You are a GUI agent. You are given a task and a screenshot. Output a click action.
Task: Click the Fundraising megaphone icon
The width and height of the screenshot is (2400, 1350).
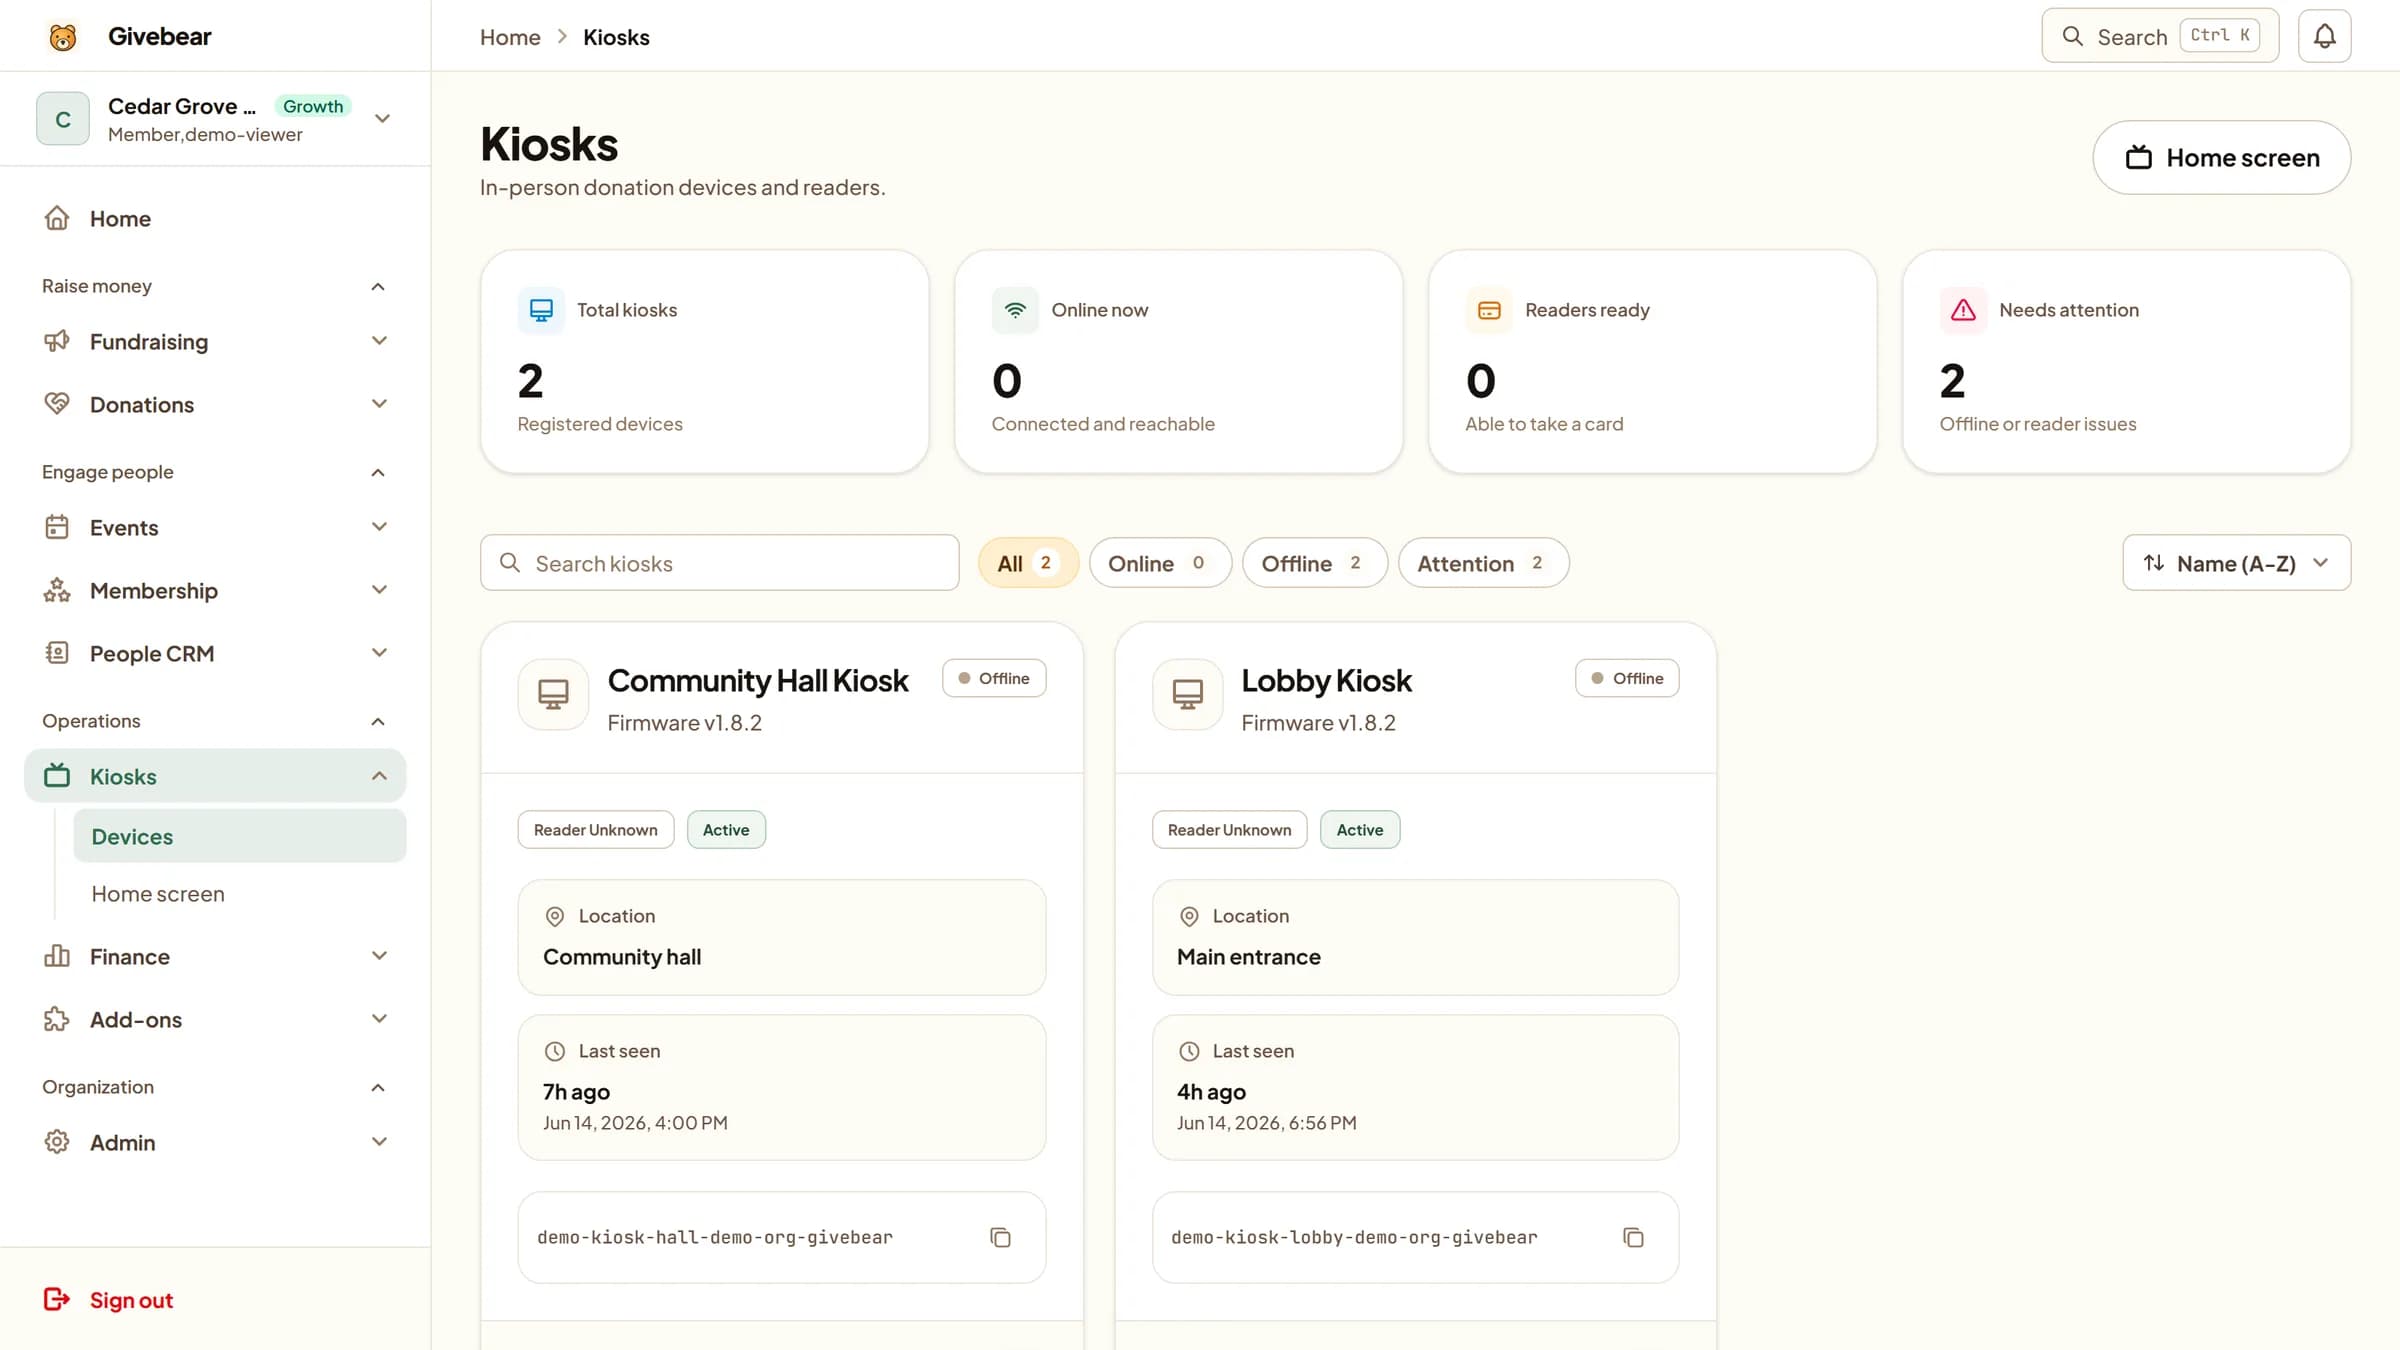coord(57,341)
